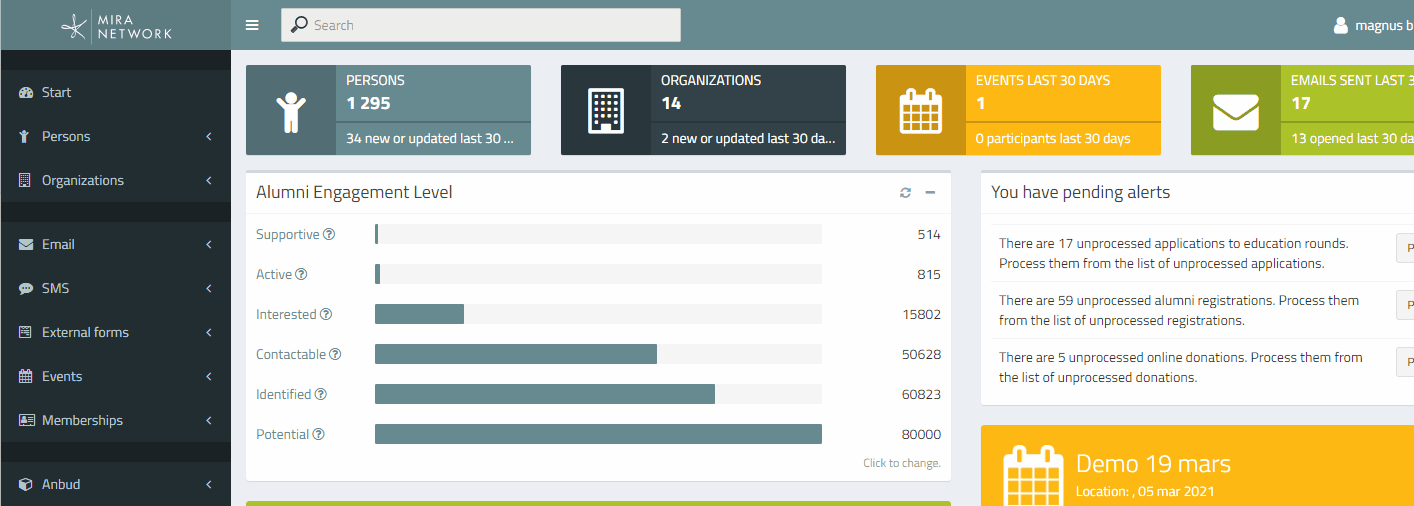Expand the Memberships sidebar section
This screenshot has height=506, width=1414.
click(116, 420)
